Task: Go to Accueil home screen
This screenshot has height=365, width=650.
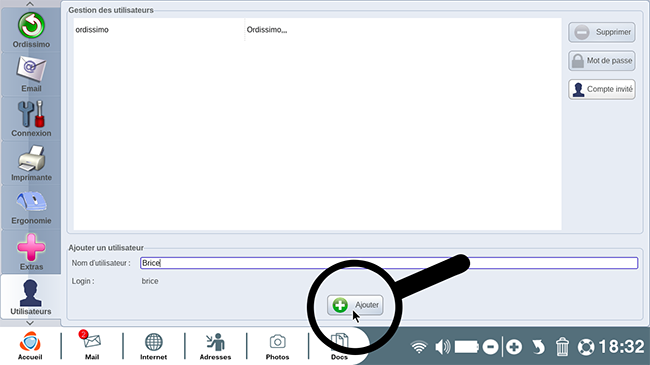Action: coord(30,346)
